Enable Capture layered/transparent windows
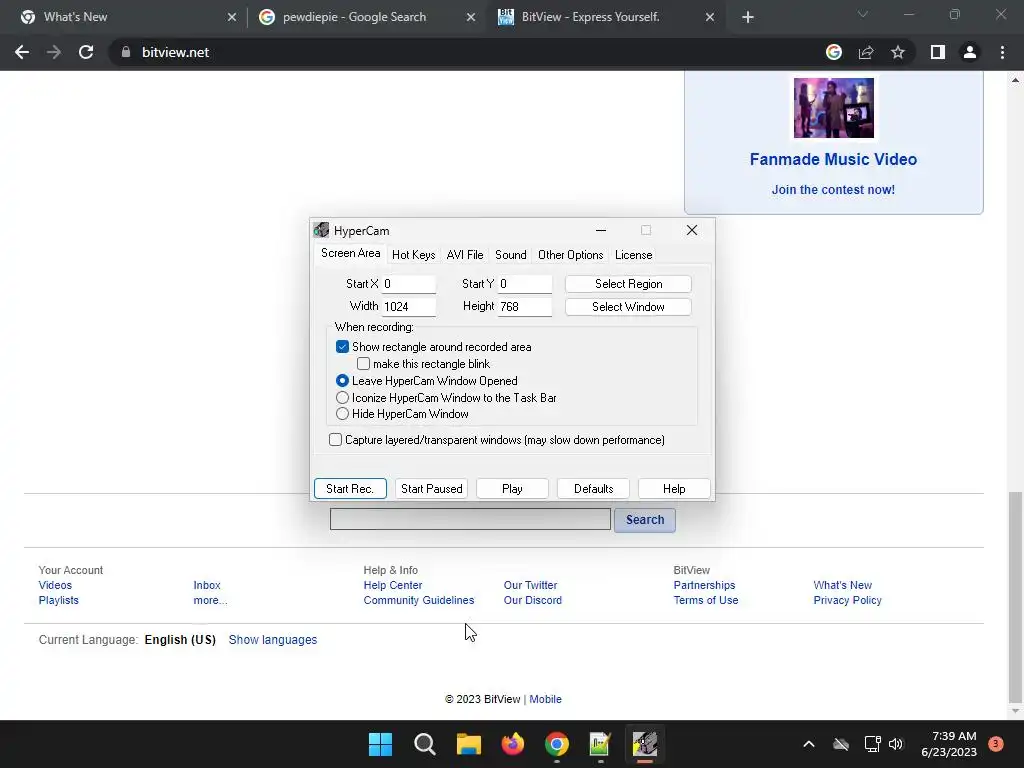This screenshot has height=768, width=1024. [335, 440]
